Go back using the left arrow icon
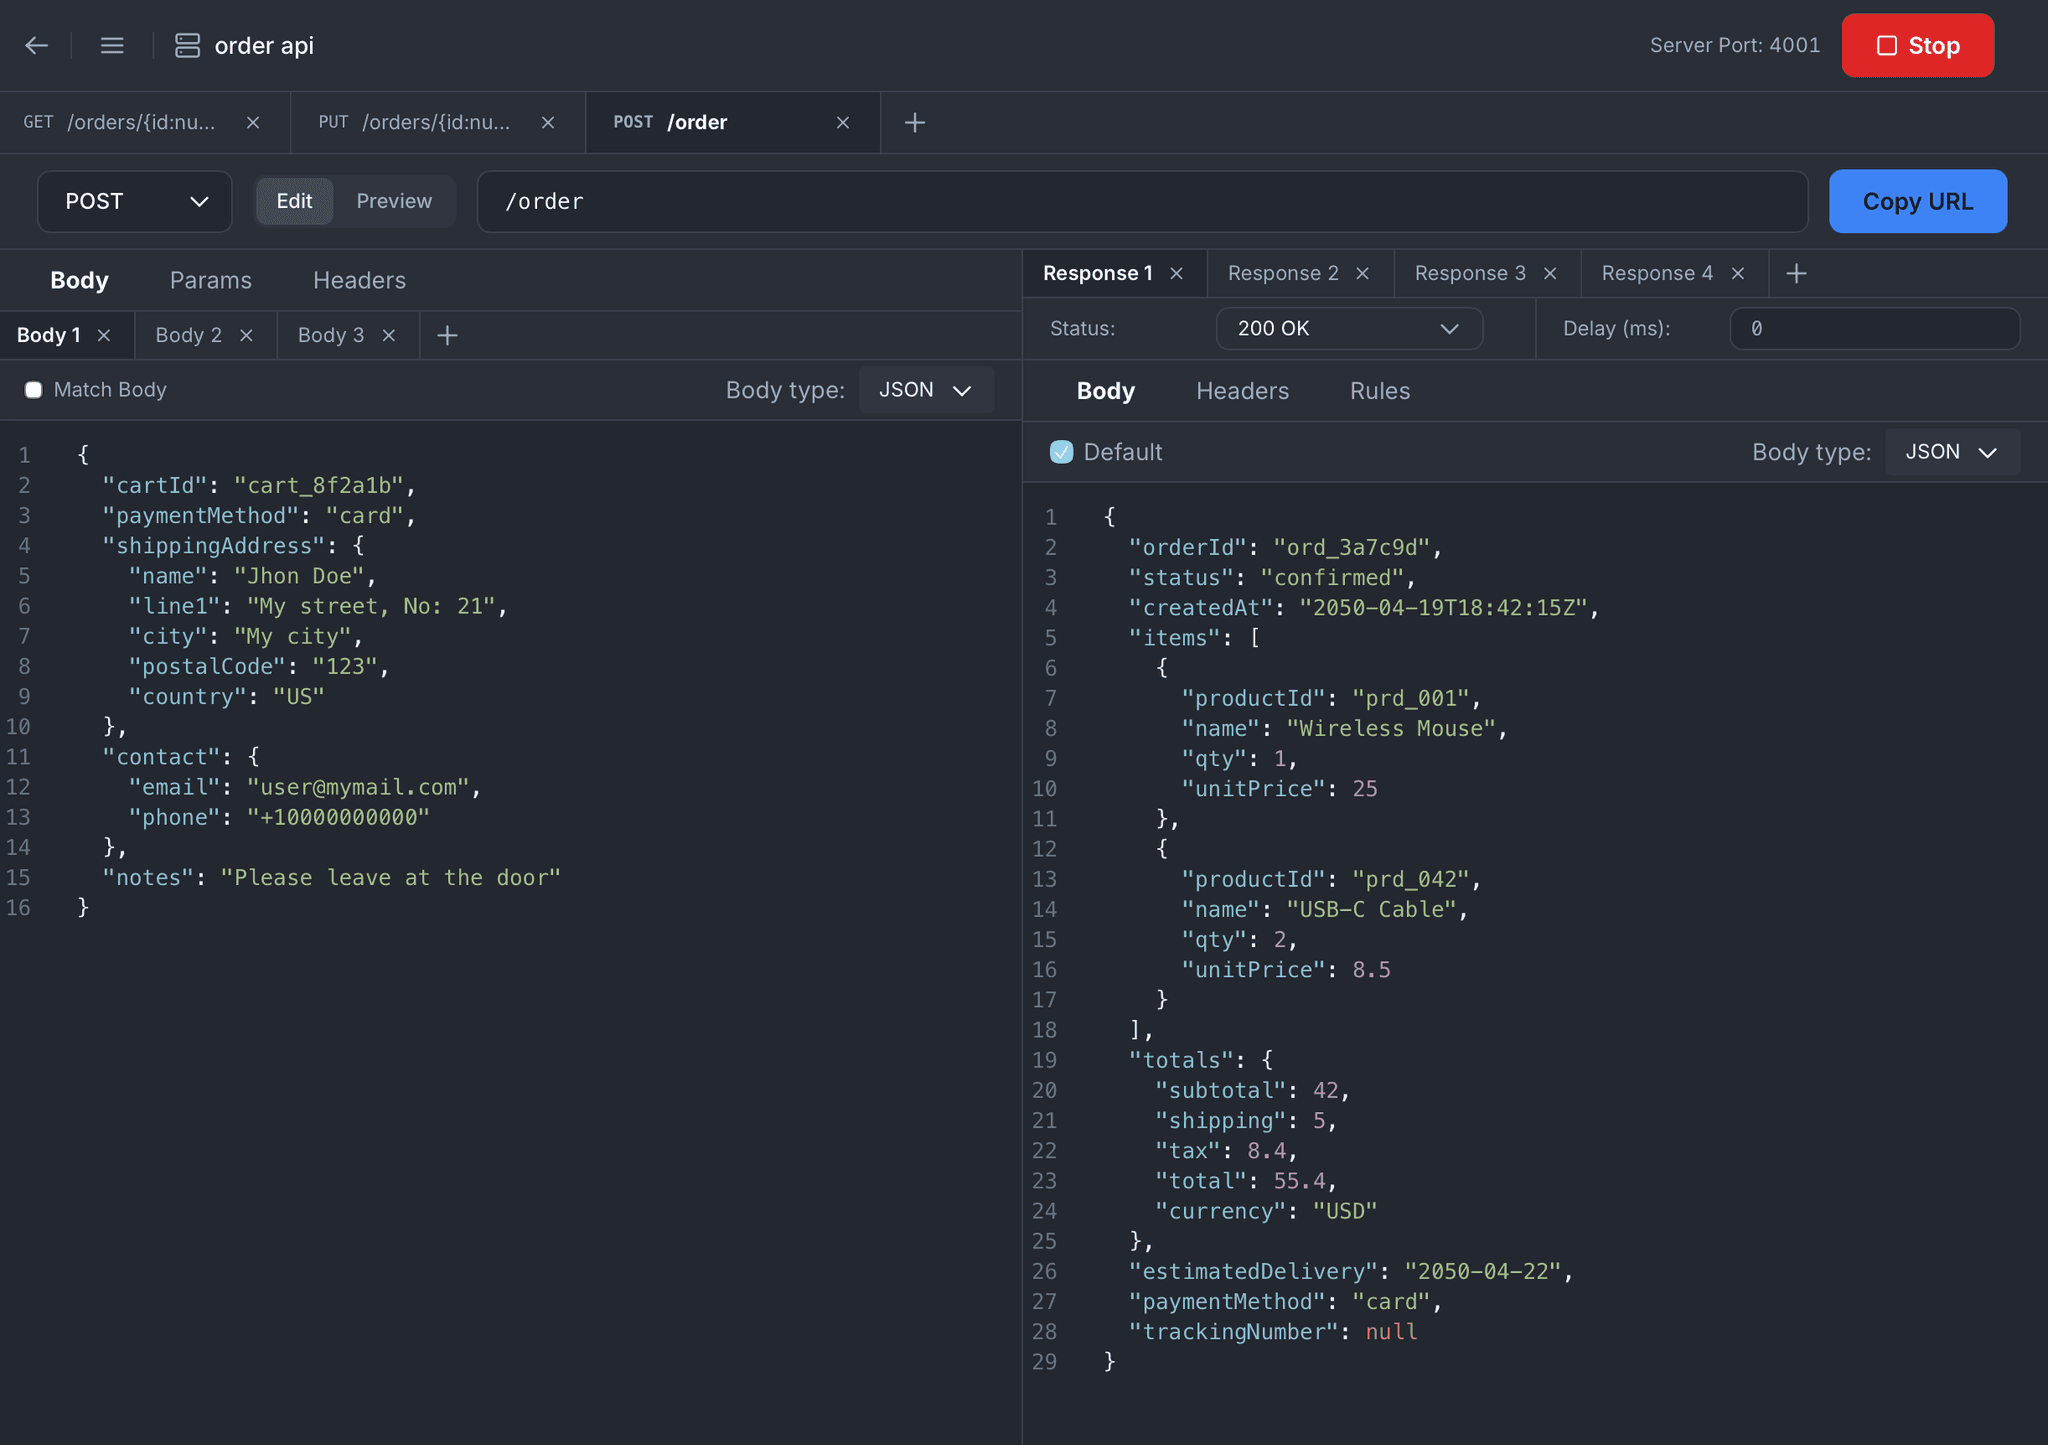The width and height of the screenshot is (2048, 1445). click(x=37, y=46)
